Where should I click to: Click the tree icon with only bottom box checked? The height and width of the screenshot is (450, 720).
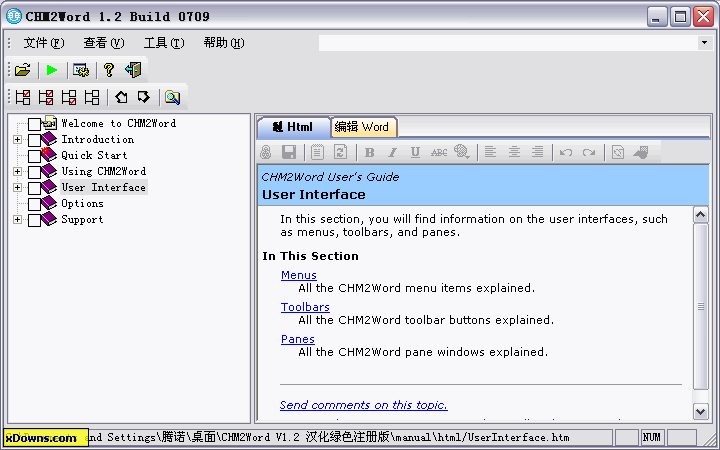(69, 97)
